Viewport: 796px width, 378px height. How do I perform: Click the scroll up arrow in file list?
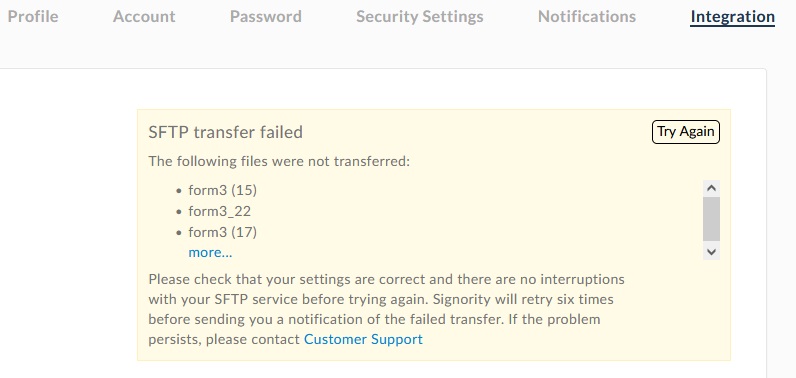pos(711,189)
